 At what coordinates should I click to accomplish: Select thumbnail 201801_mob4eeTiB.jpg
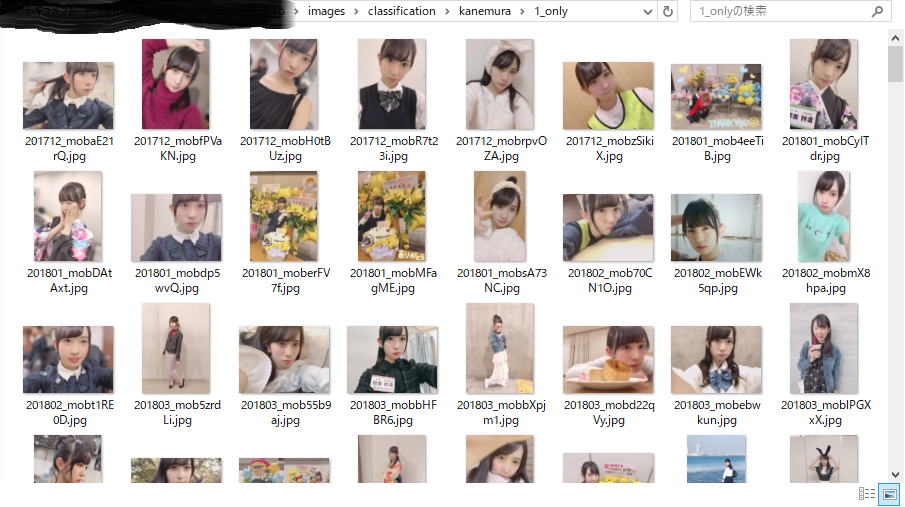point(716,96)
